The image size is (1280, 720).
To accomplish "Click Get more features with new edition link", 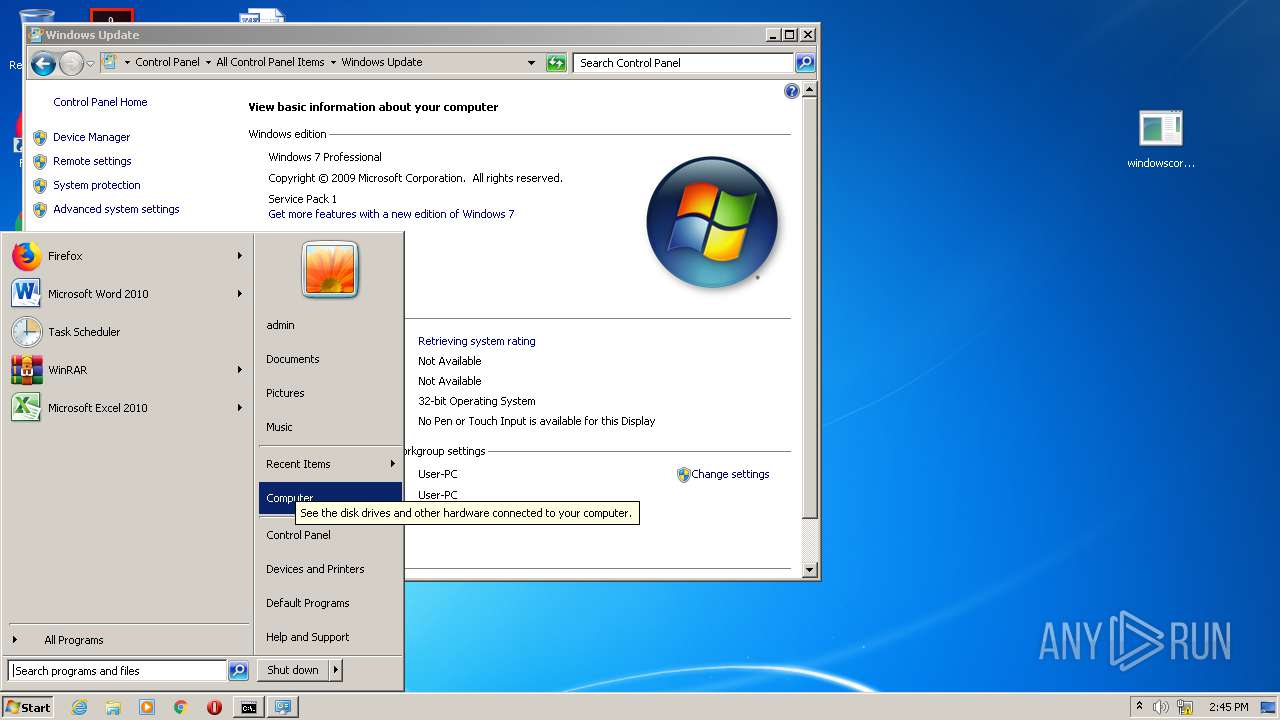I will point(391,214).
